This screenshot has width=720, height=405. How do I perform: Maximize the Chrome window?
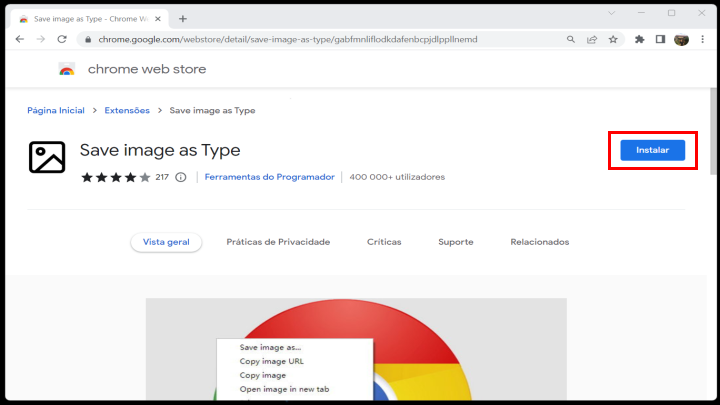672,13
